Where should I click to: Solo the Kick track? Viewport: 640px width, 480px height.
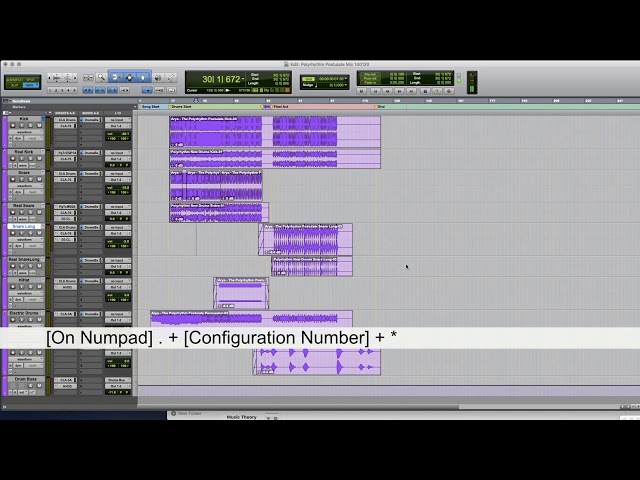pos(31,125)
